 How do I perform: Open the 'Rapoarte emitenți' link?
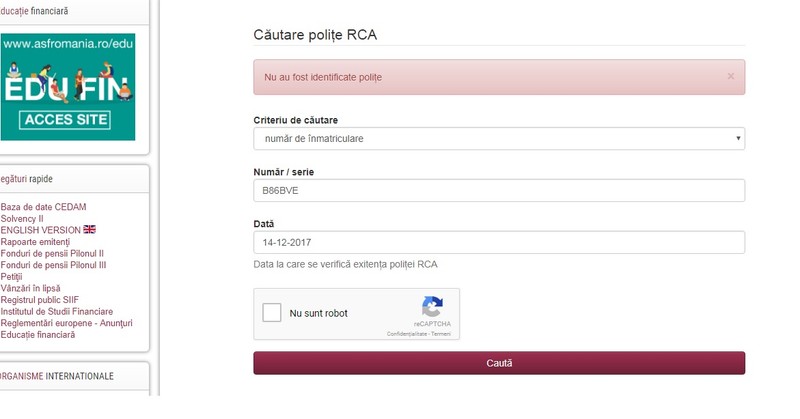[x=35, y=242]
